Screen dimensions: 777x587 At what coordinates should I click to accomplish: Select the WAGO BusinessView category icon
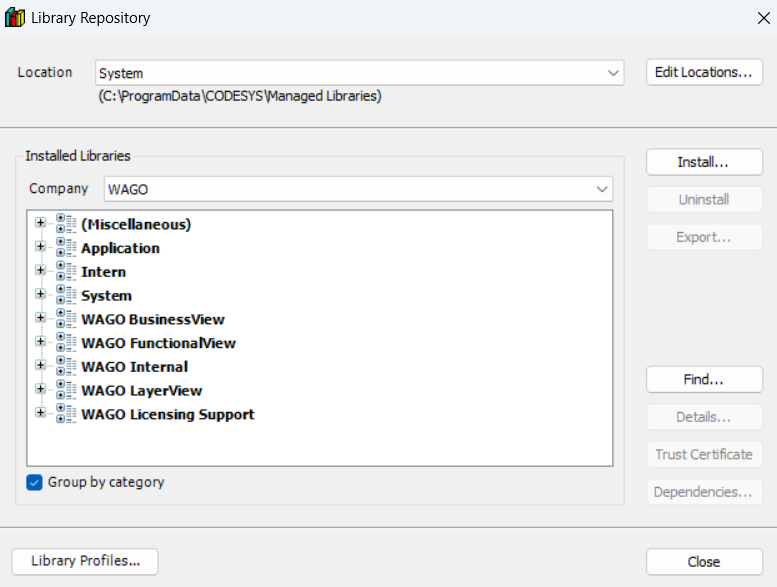pyautogui.click(x=67, y=319)
